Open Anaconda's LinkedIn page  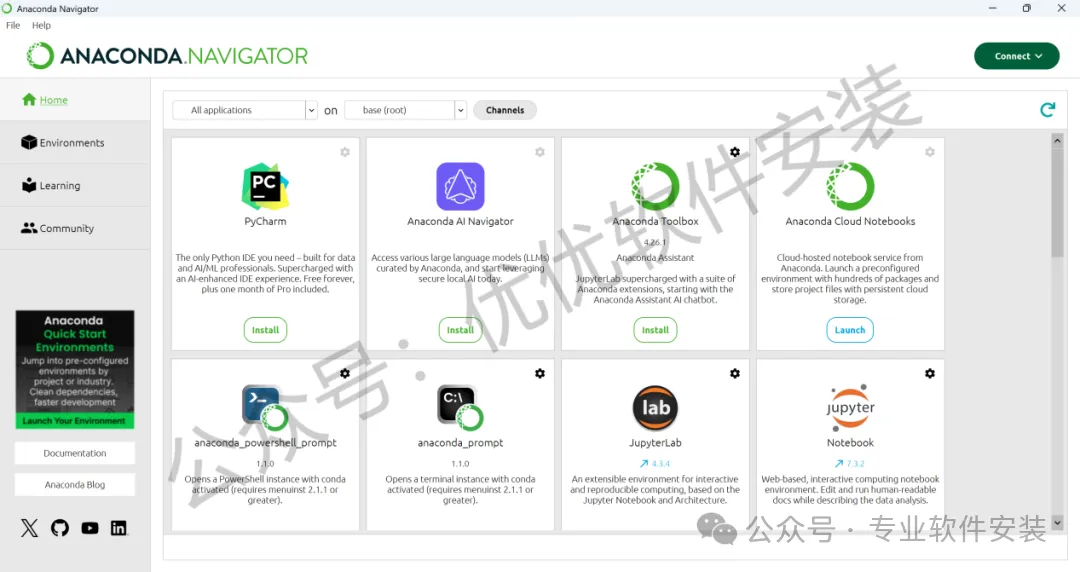pos(118,529)
